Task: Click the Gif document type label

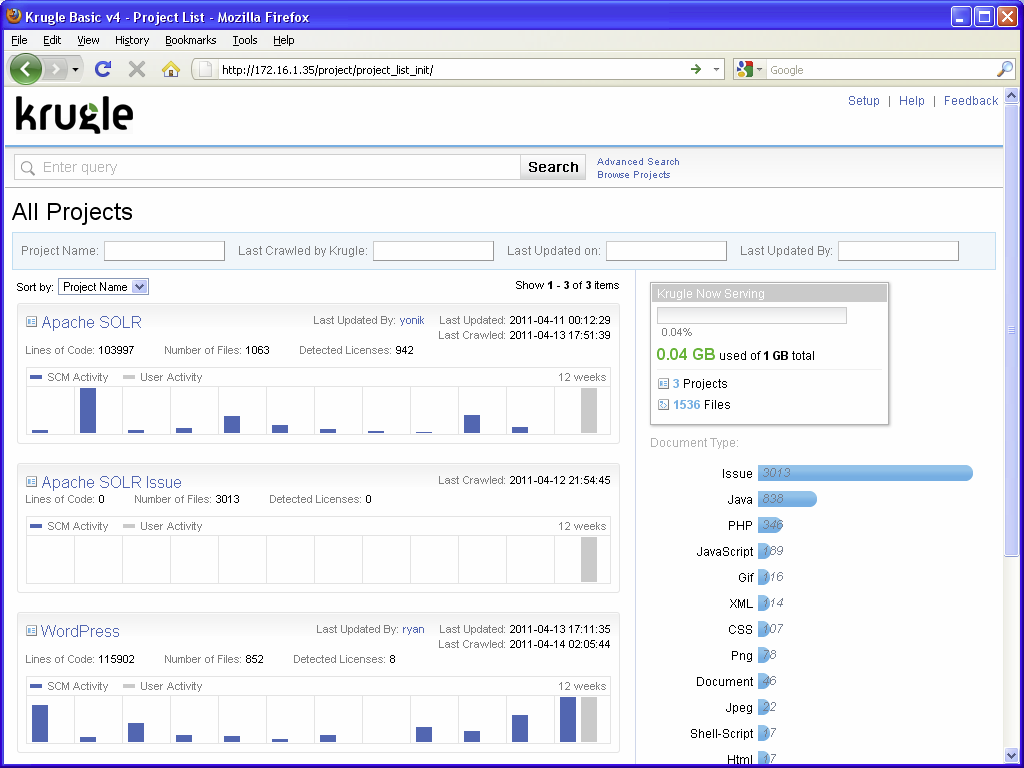Action: (x=745, y=577)
